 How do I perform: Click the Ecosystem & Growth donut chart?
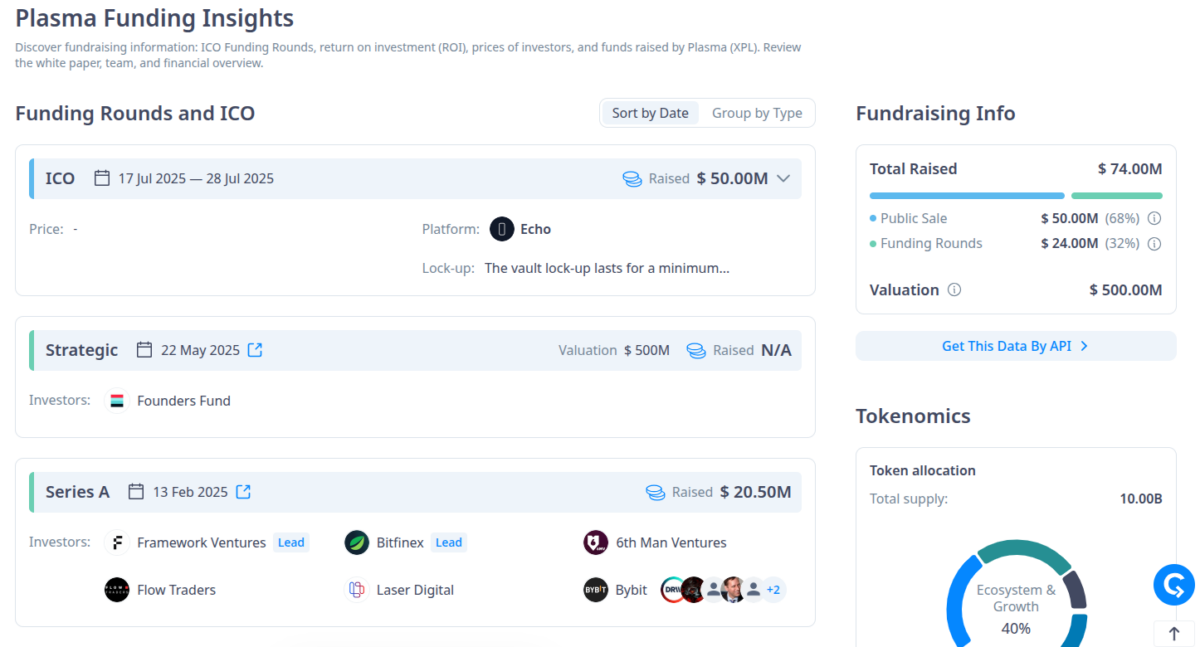coord(1016,594)
